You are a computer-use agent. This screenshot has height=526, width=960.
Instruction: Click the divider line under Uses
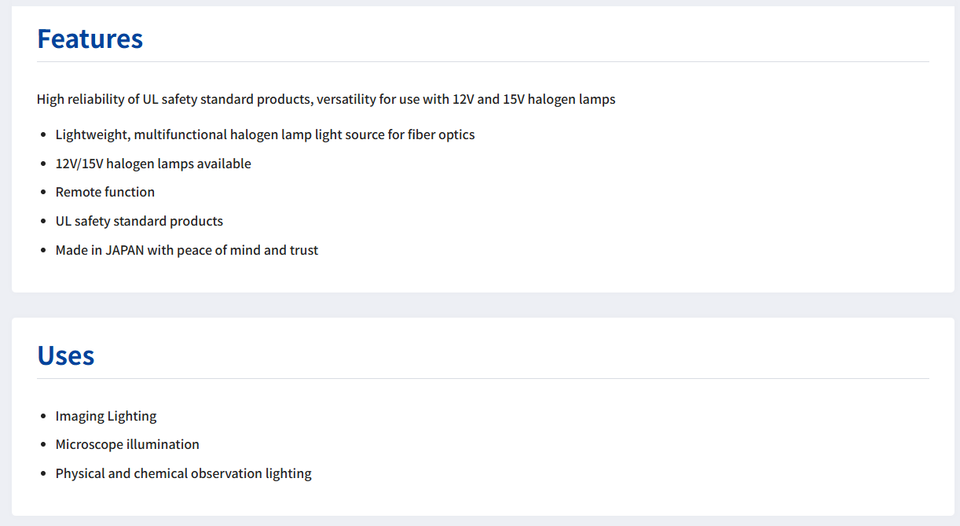click(483, 378)
